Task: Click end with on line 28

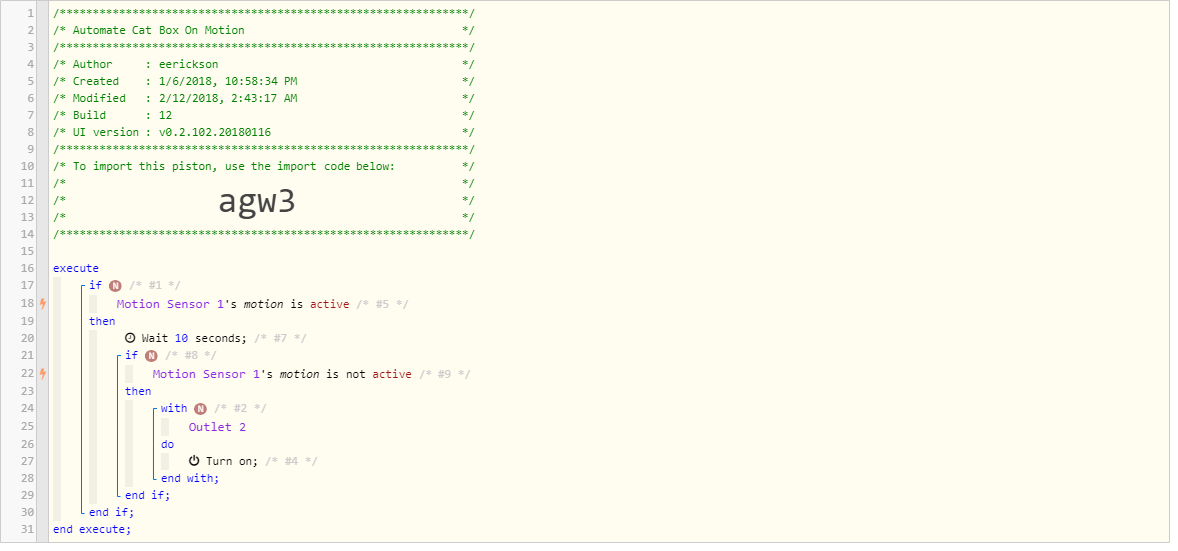Action: (190, 478)
